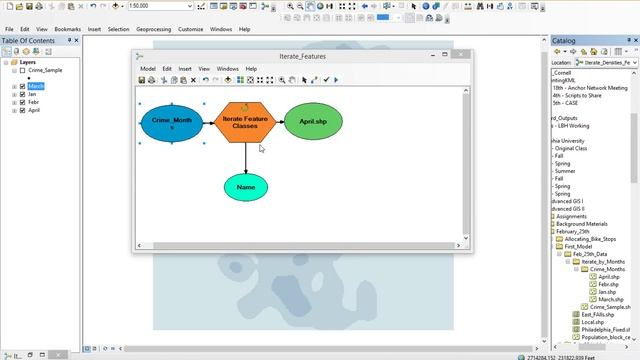640x360 pixels.
Task: Open First_Model folder in Catalog
Action: tap(578, 247)
